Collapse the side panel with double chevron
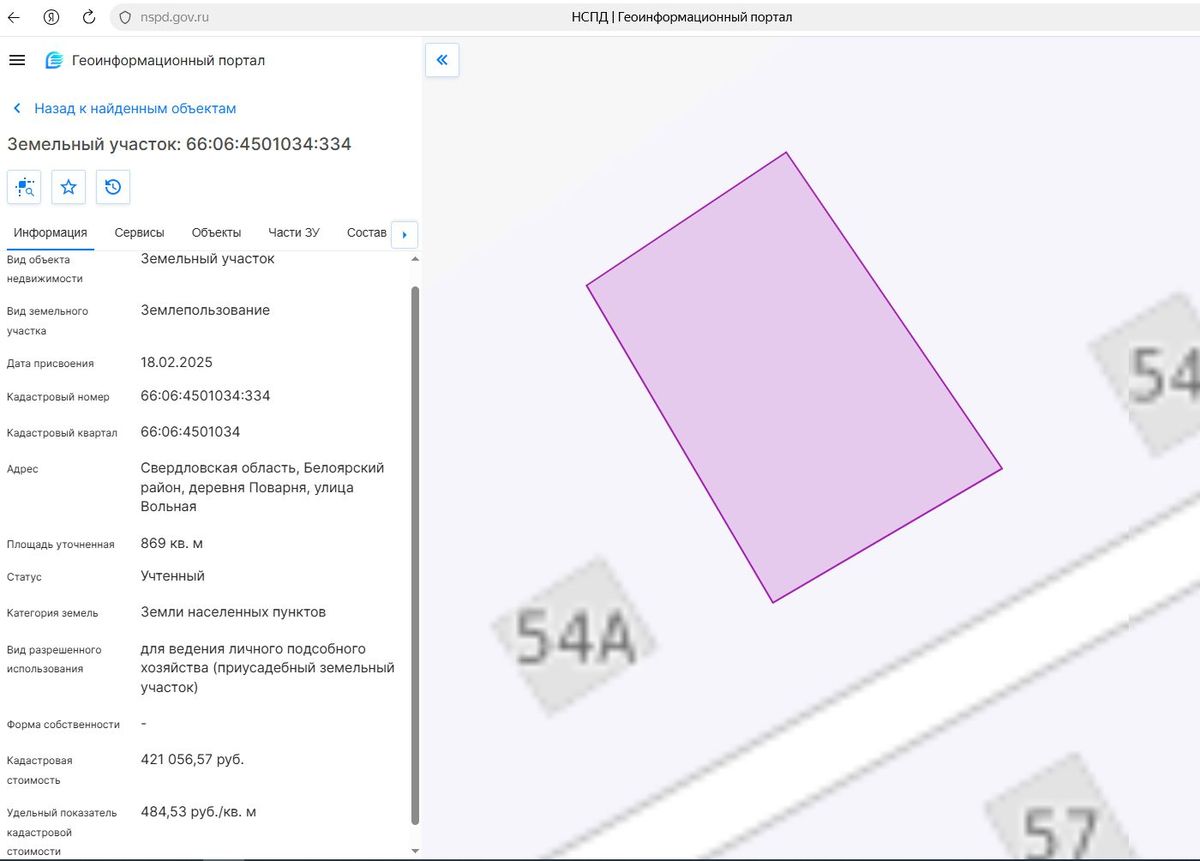Viewport: 1200px width, 861px height. pyautogui.click(x=442, y=60)
